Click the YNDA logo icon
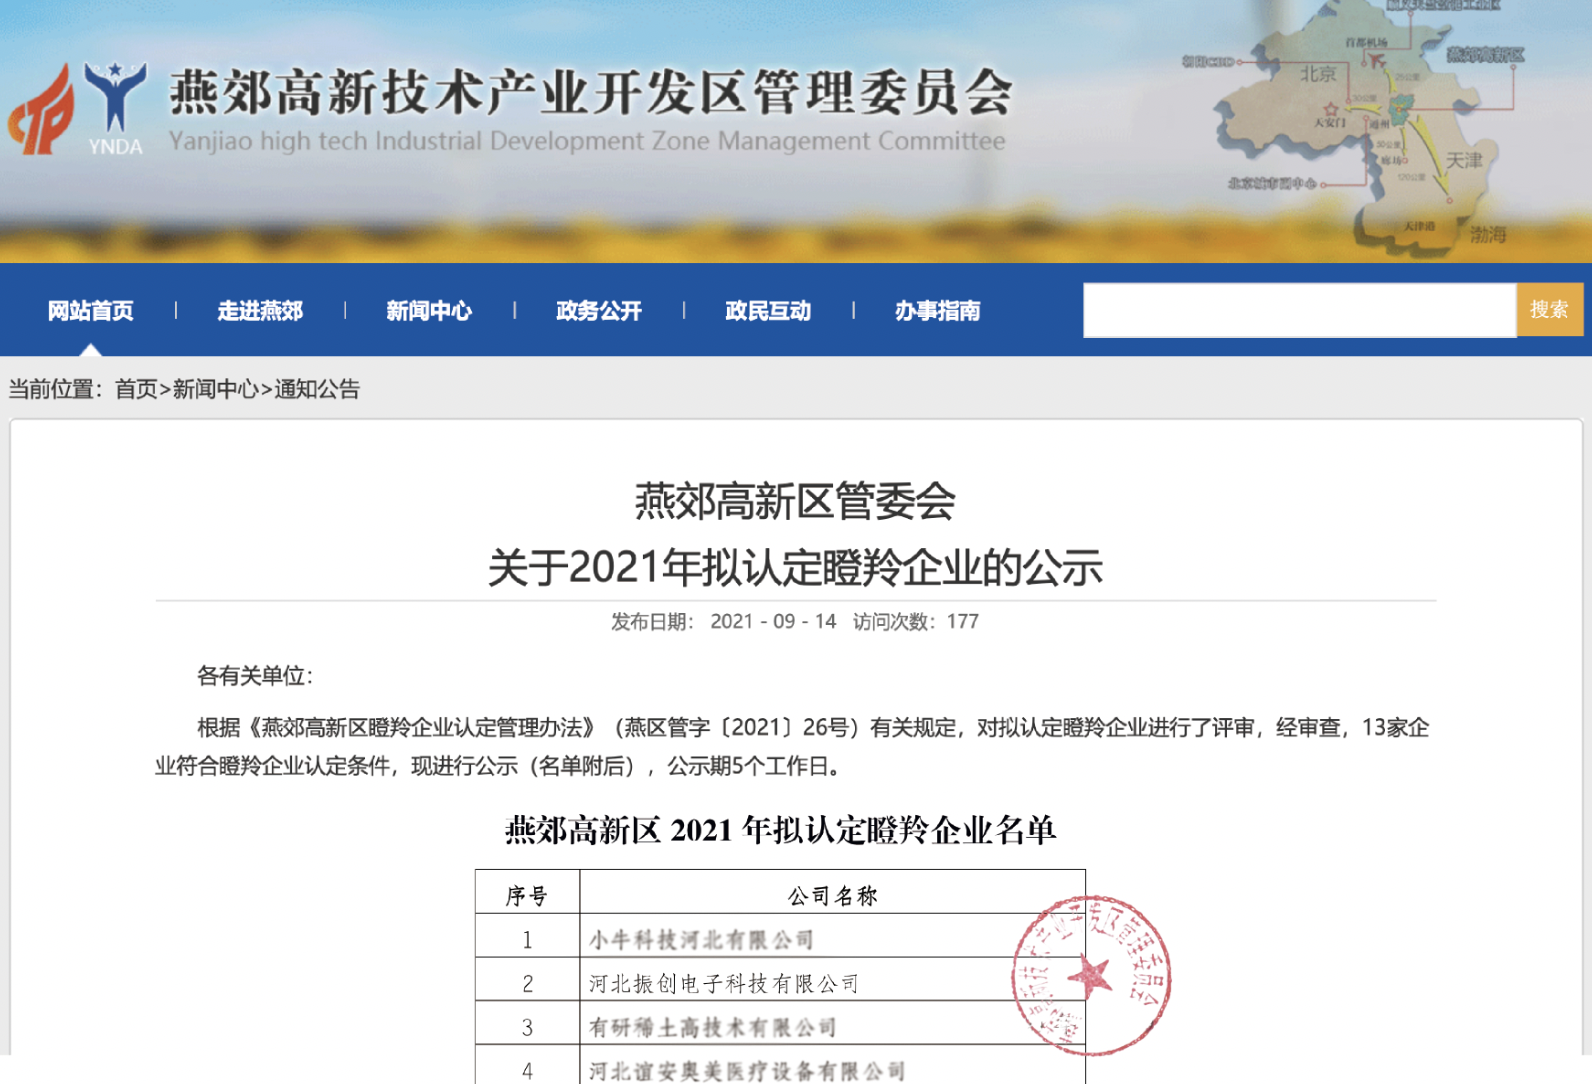This screenshot has height=1084, width=1592. click(116, 108)
